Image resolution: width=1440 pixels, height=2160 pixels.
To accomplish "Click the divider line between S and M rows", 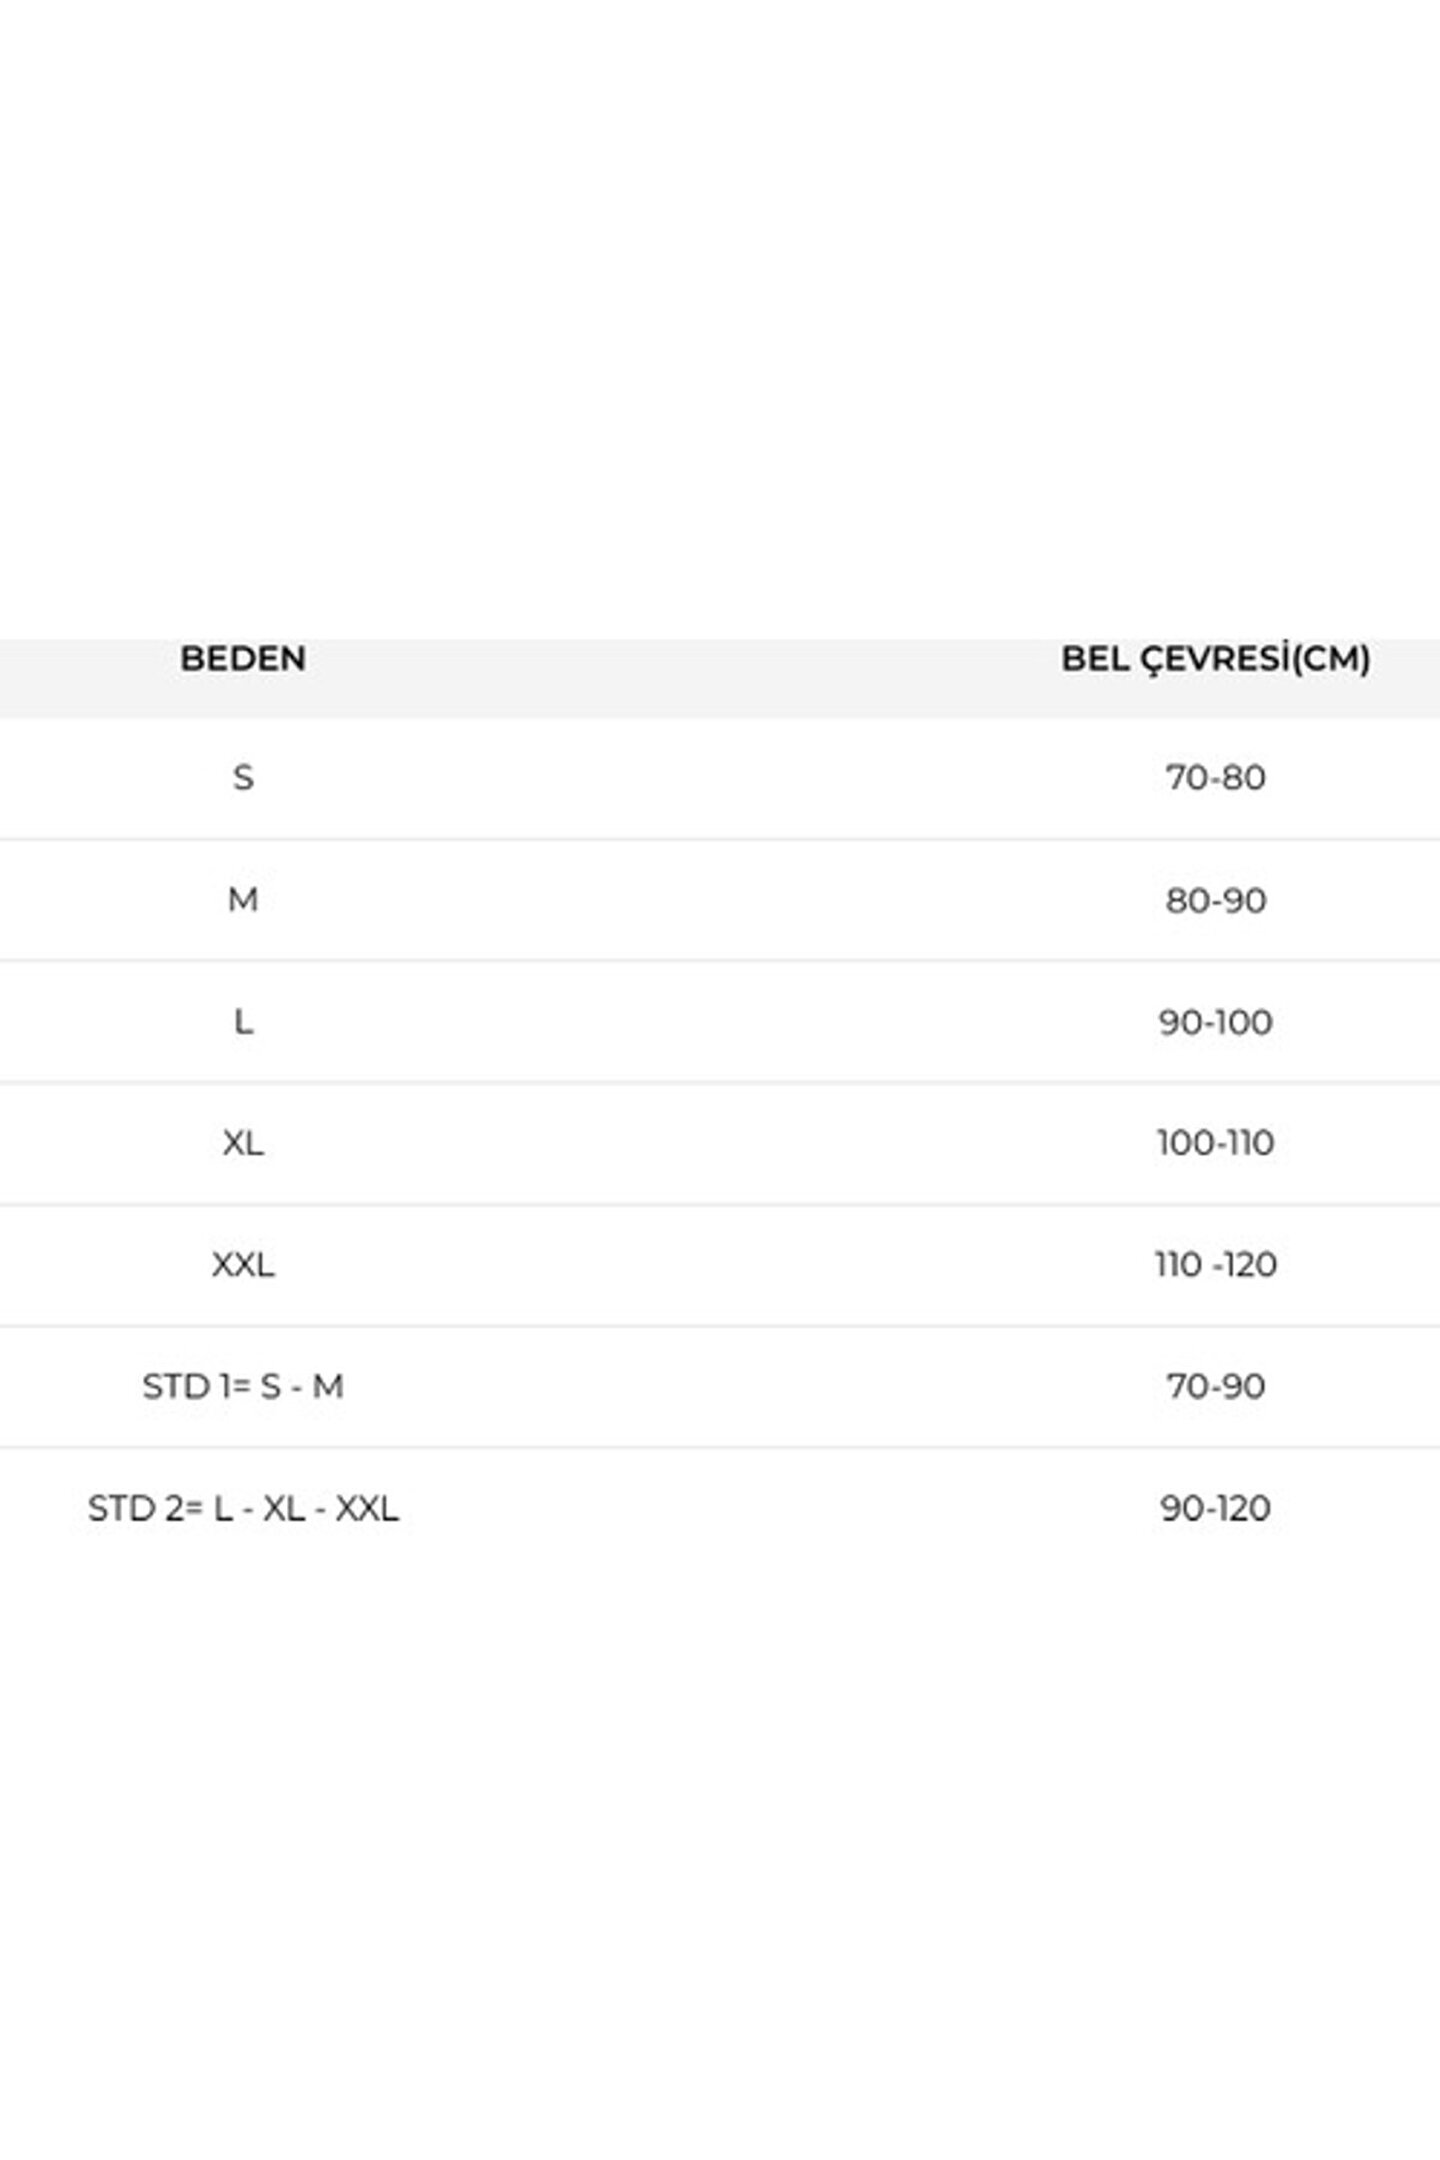I will point(720,839).
